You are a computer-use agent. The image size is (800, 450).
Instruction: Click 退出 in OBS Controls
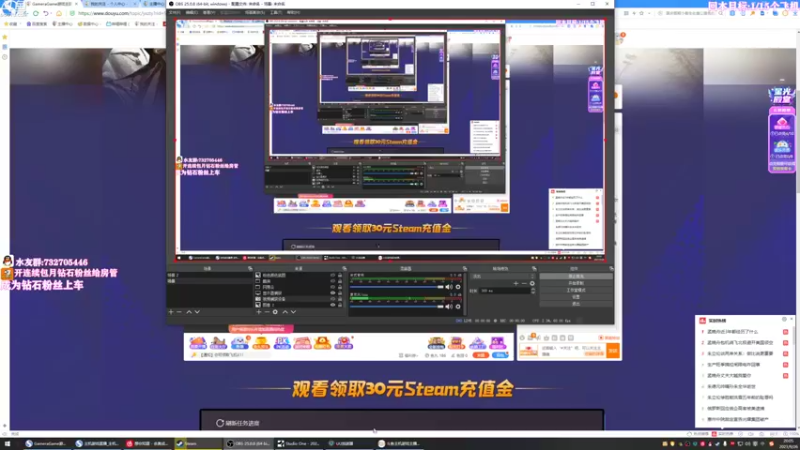(576, 304)
